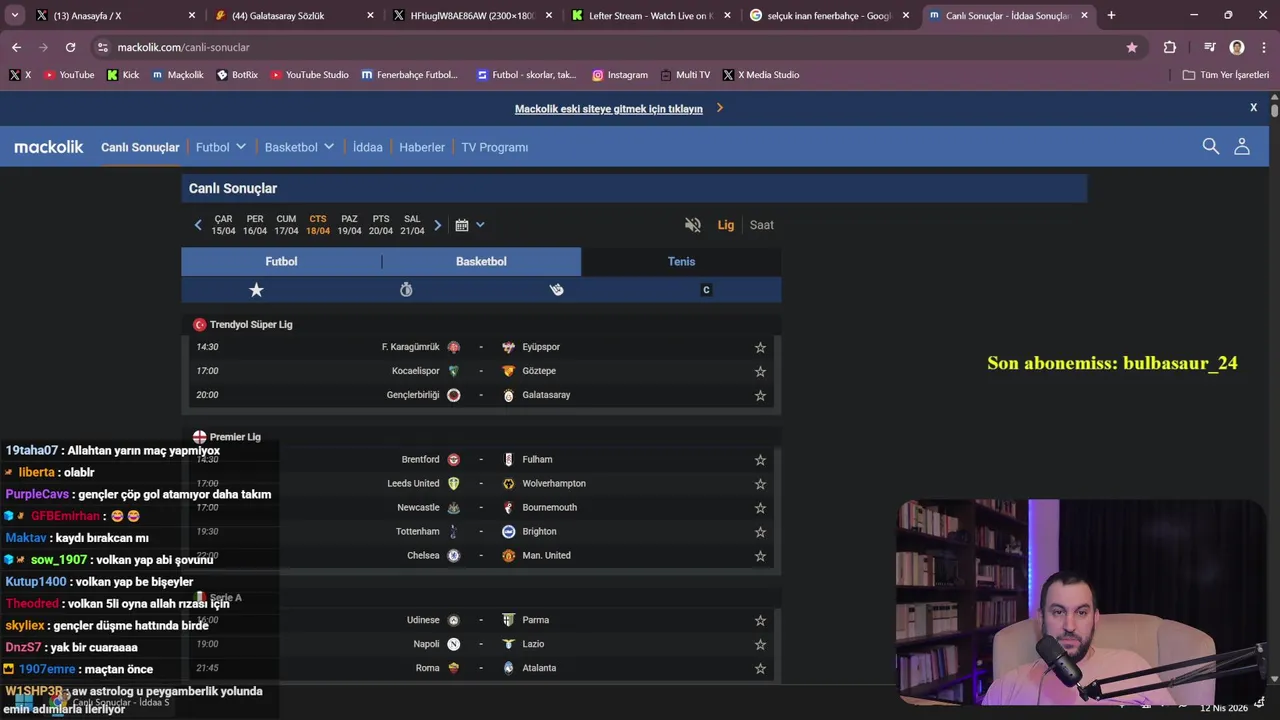Screen dimensions: 1280x720
Task: Expand the calendar dropdown arrow
Action: 480,225
